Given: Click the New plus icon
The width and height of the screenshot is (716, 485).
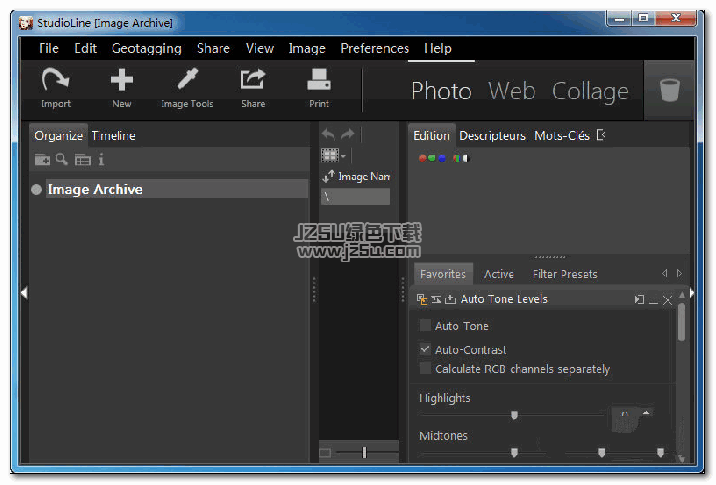Looking at the screenshot, I should [x=122, y=80].
